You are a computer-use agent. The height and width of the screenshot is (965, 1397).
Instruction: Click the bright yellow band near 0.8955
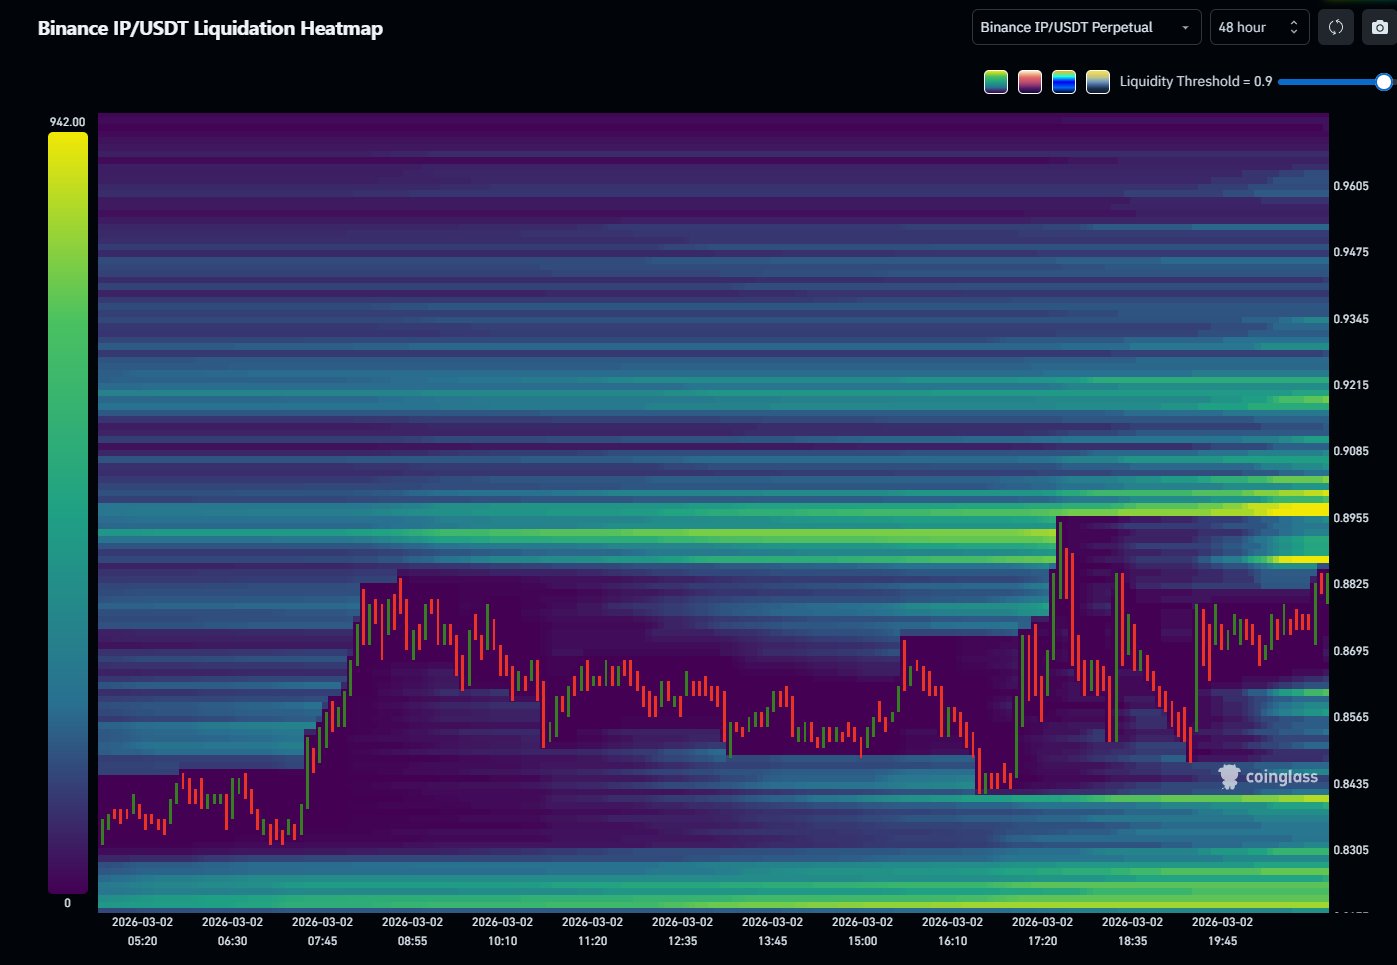(1290, 509)
